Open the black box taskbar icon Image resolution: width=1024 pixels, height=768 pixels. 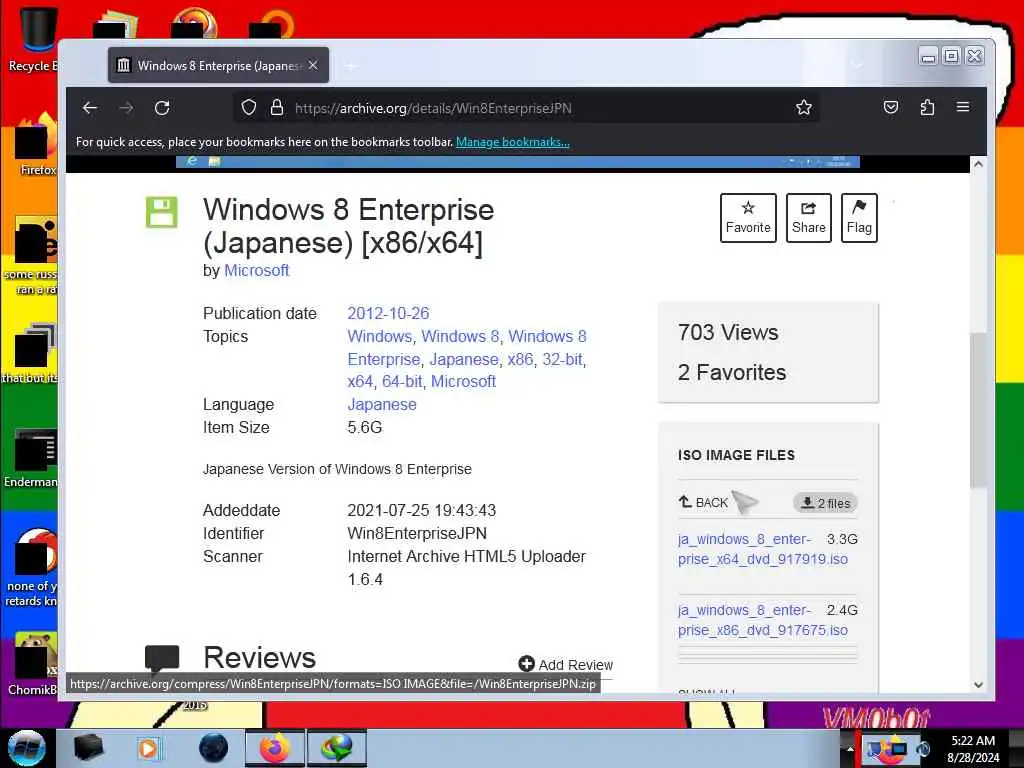tap(89, 748)
